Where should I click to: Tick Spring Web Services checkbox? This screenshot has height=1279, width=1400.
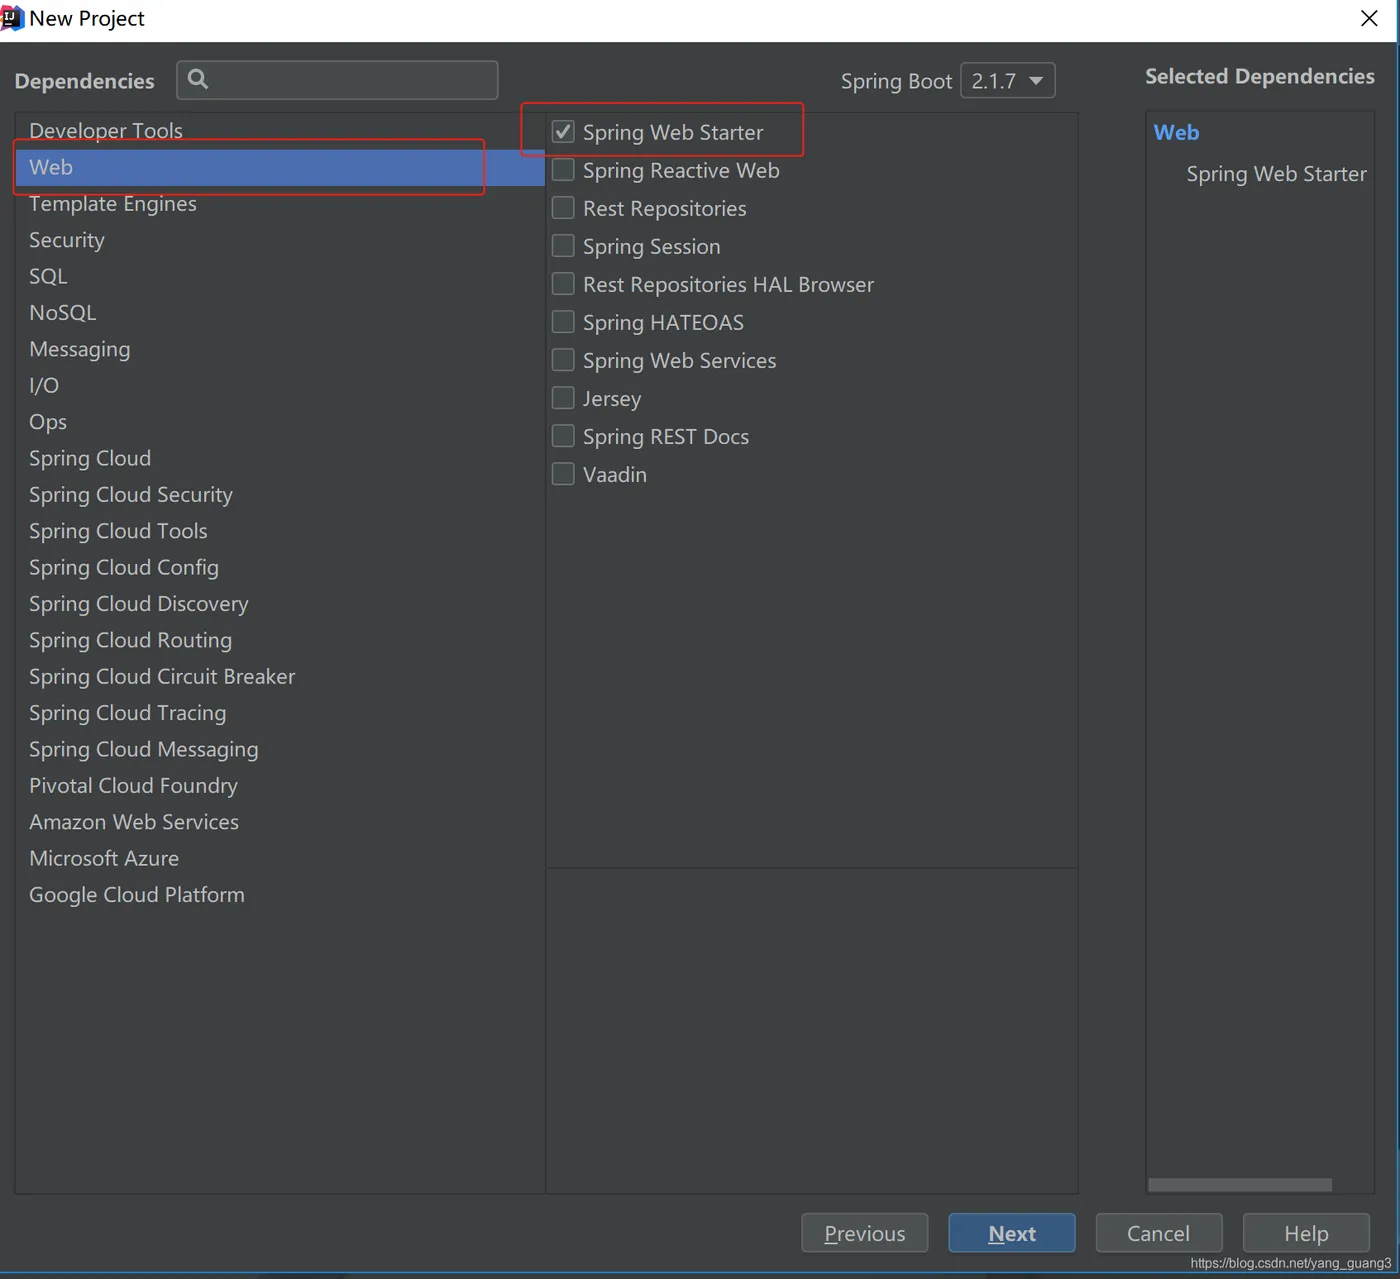563,360
